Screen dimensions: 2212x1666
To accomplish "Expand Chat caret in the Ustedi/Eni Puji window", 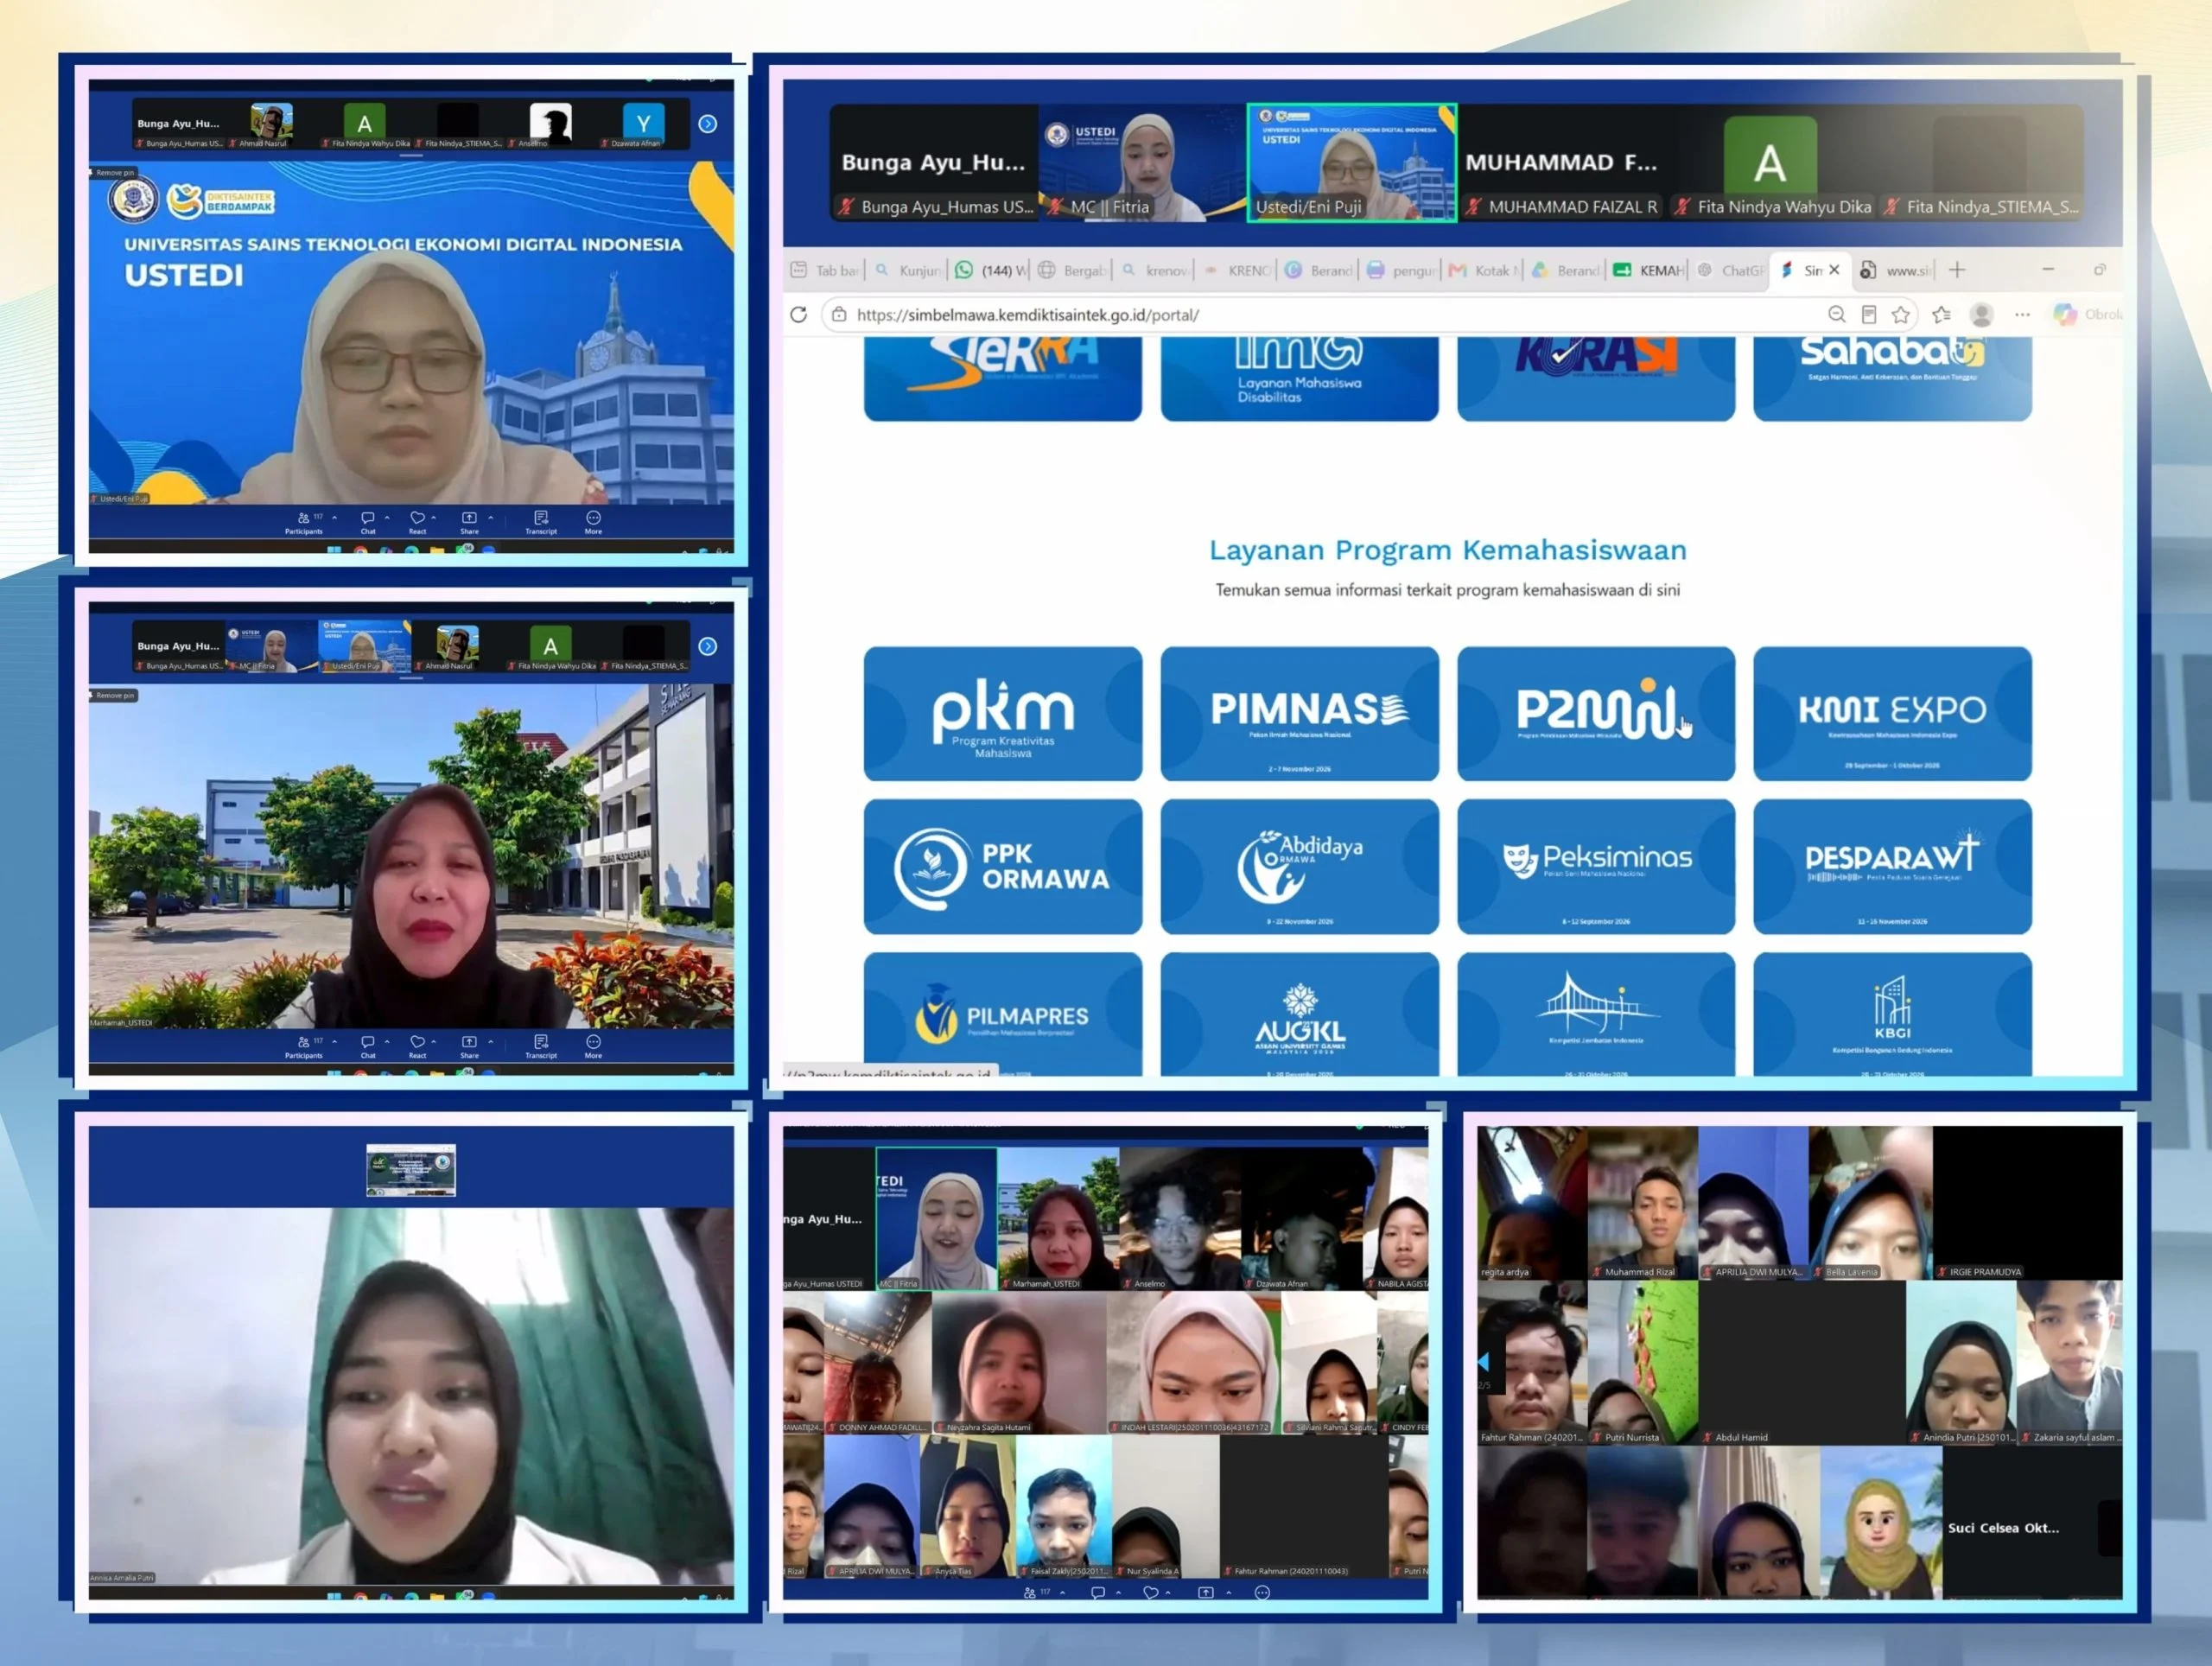I will [387, 518].
